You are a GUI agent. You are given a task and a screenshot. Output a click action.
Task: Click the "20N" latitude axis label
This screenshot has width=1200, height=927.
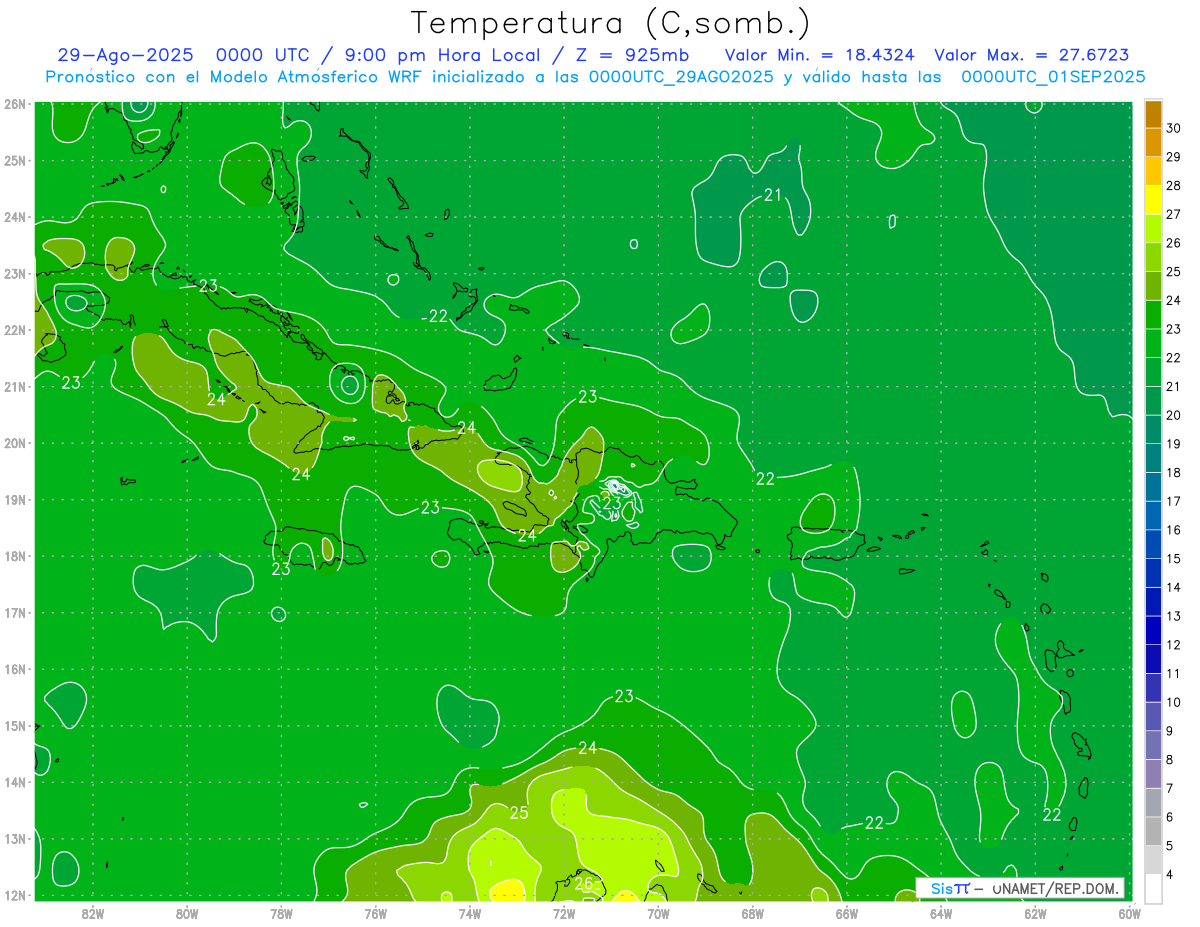tap(14, 443)
